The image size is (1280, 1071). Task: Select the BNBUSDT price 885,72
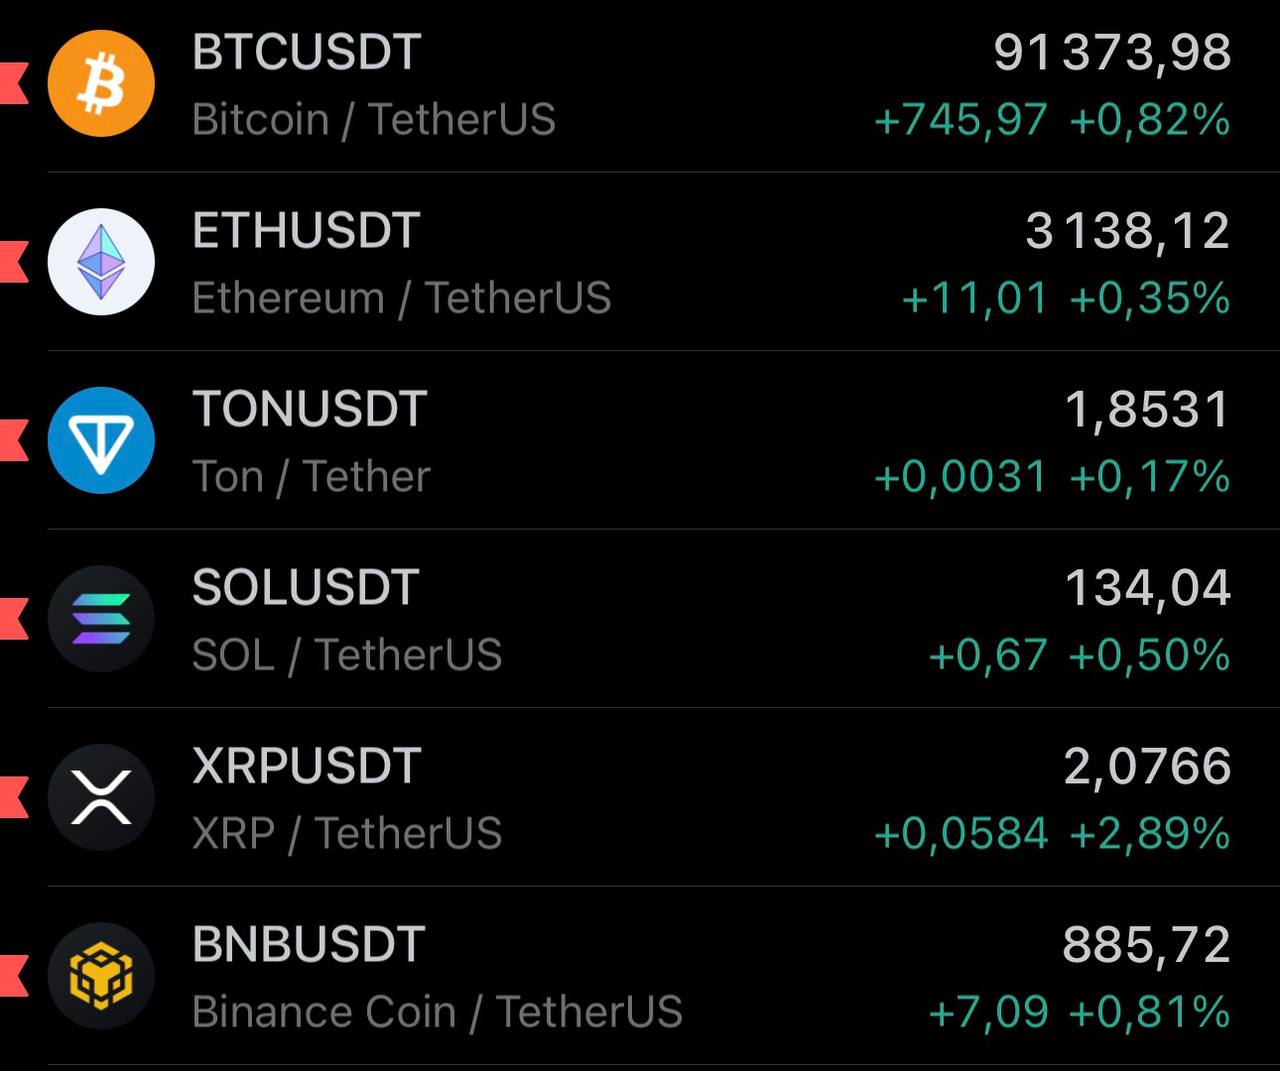(1146, 945)
